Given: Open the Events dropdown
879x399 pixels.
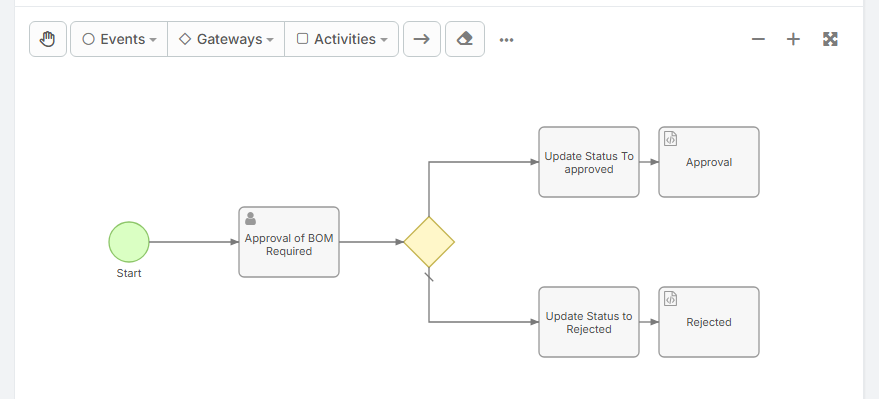Looking at the screenshot, I should tap(119, 39).
